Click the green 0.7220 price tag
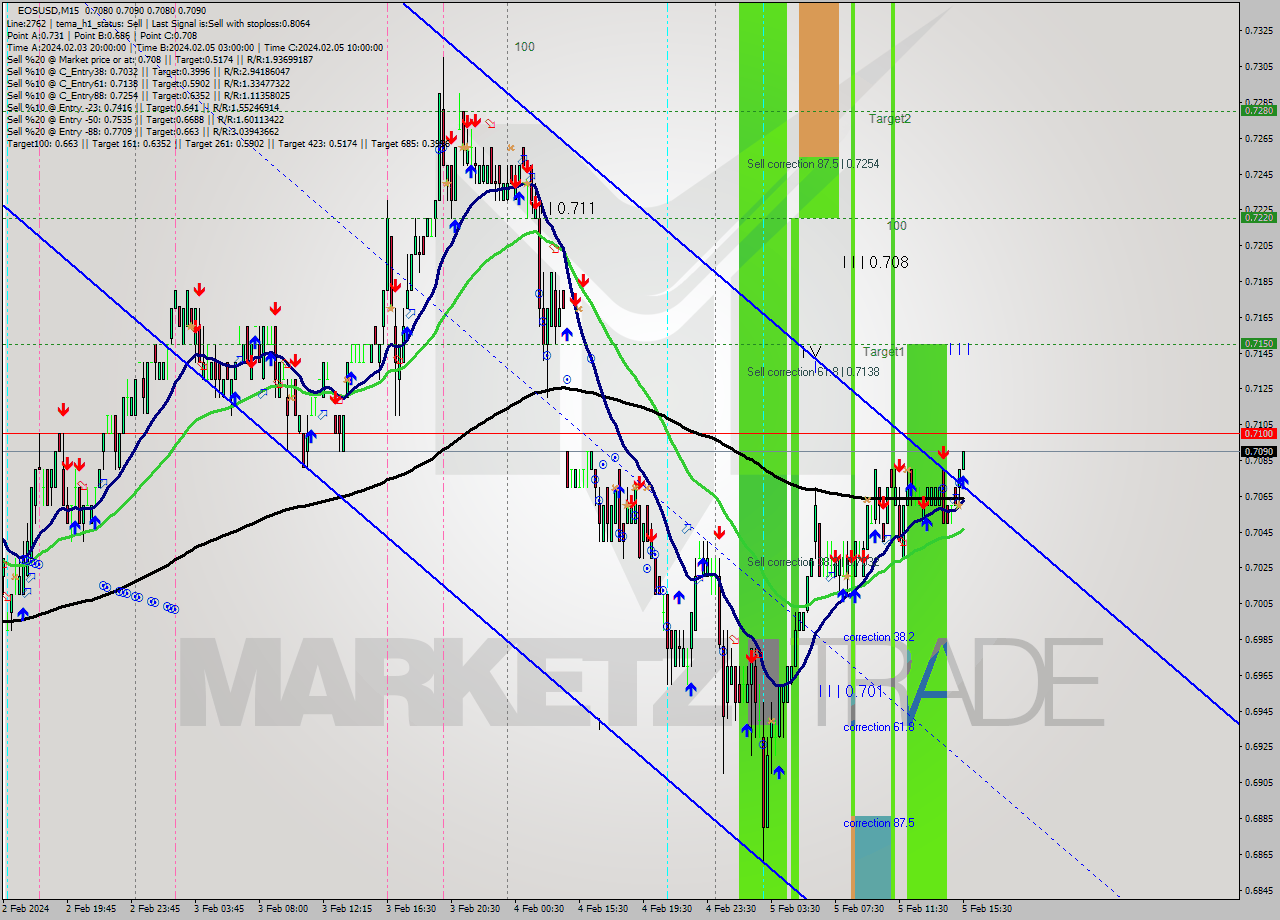1280x920 pixels. point(1258,217)
